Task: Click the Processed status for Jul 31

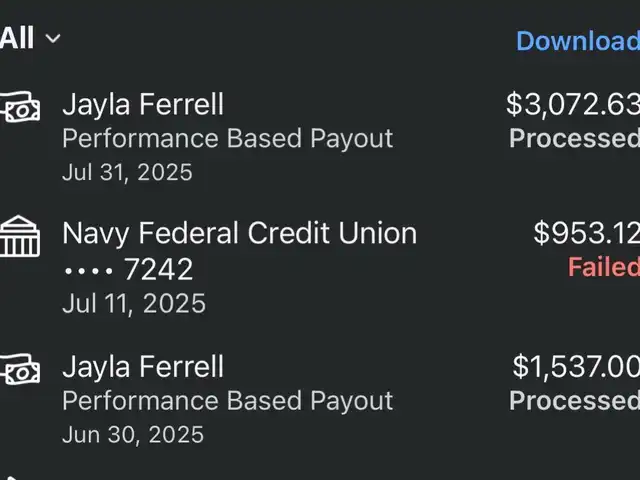Action: (x=574, y=138)
